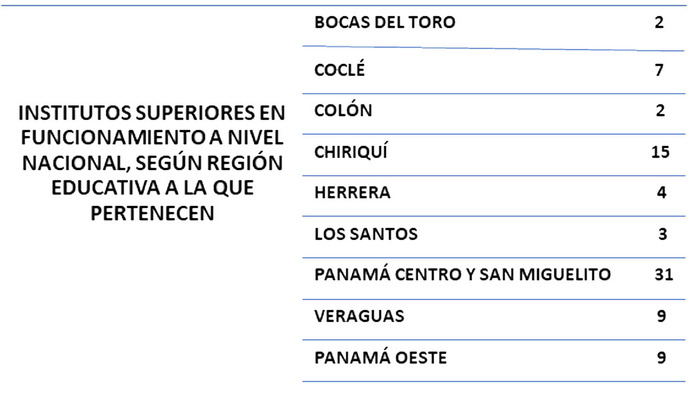Click the INSTITUTOS SUPERIORES heading line

coord(152,113)
